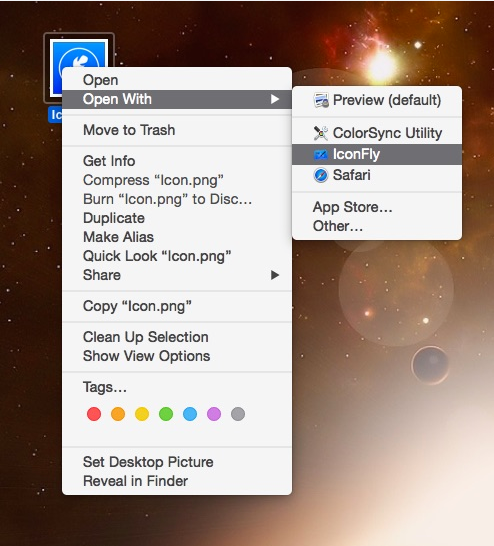Choose Other… in Open With submenu

tap(377, 226)
